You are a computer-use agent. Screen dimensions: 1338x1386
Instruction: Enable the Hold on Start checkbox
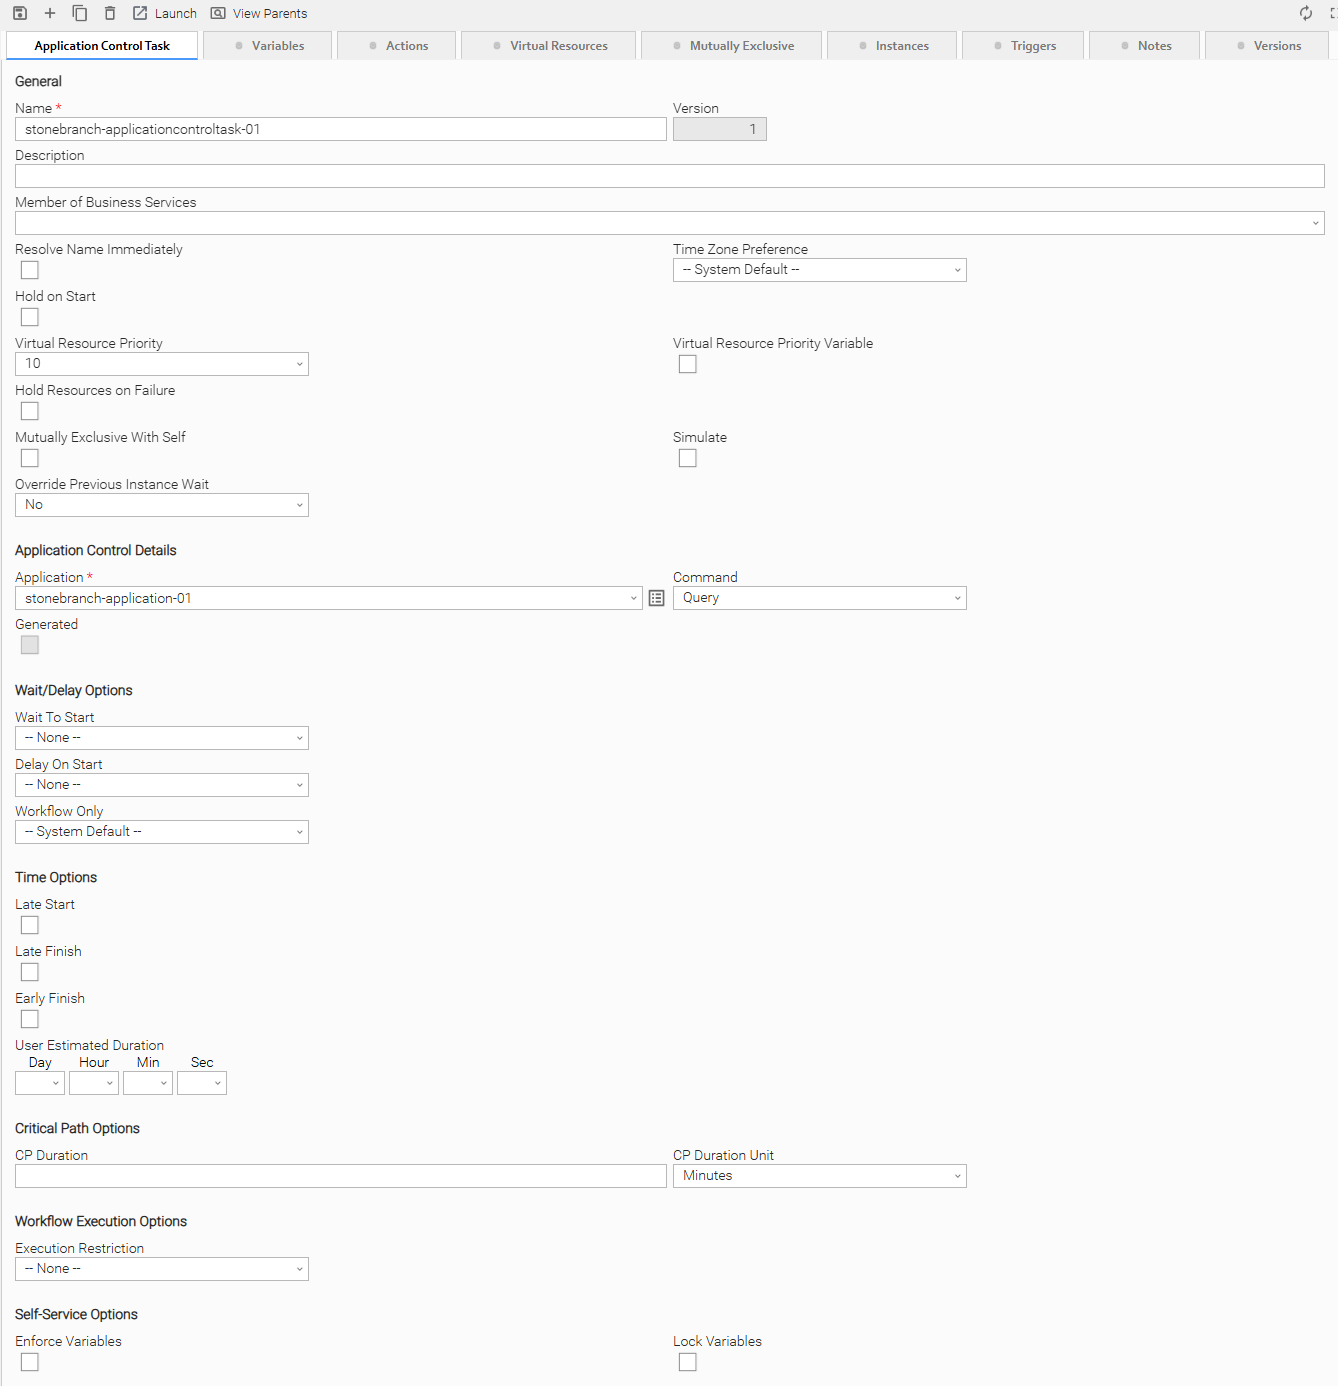[30, 317]
